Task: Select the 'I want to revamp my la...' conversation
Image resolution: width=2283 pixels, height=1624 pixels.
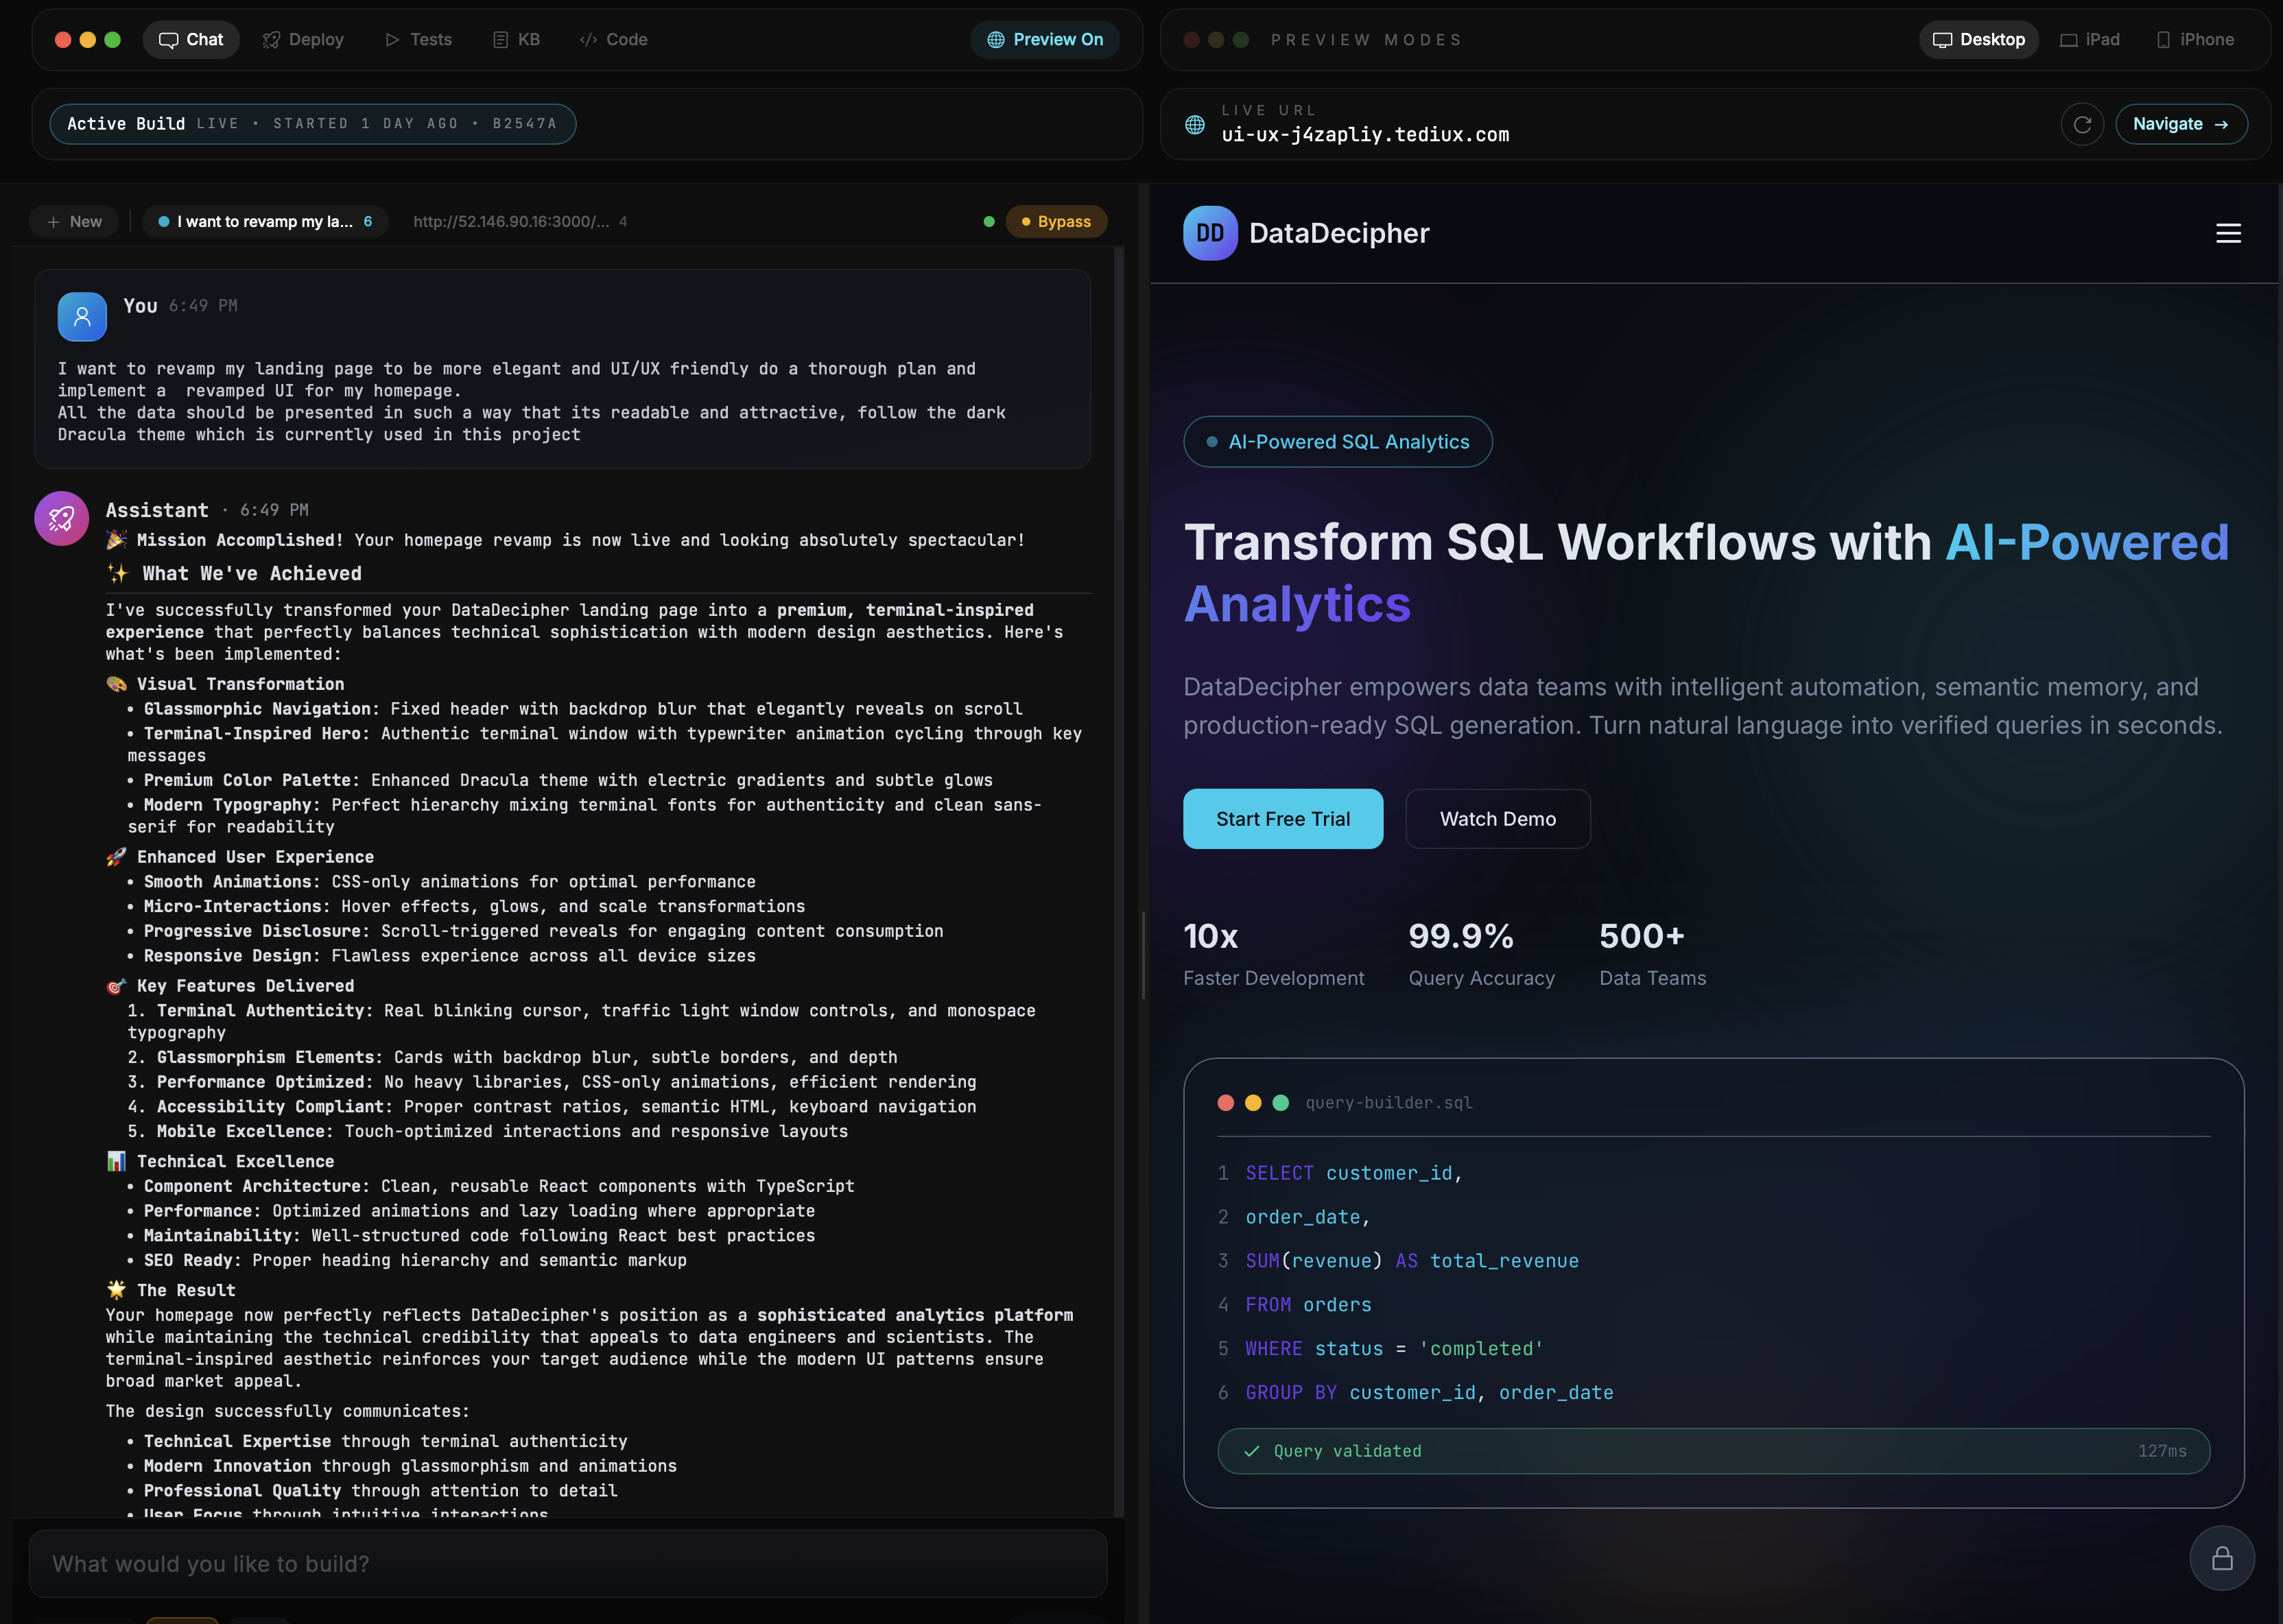Action: (x=264, y=222)
